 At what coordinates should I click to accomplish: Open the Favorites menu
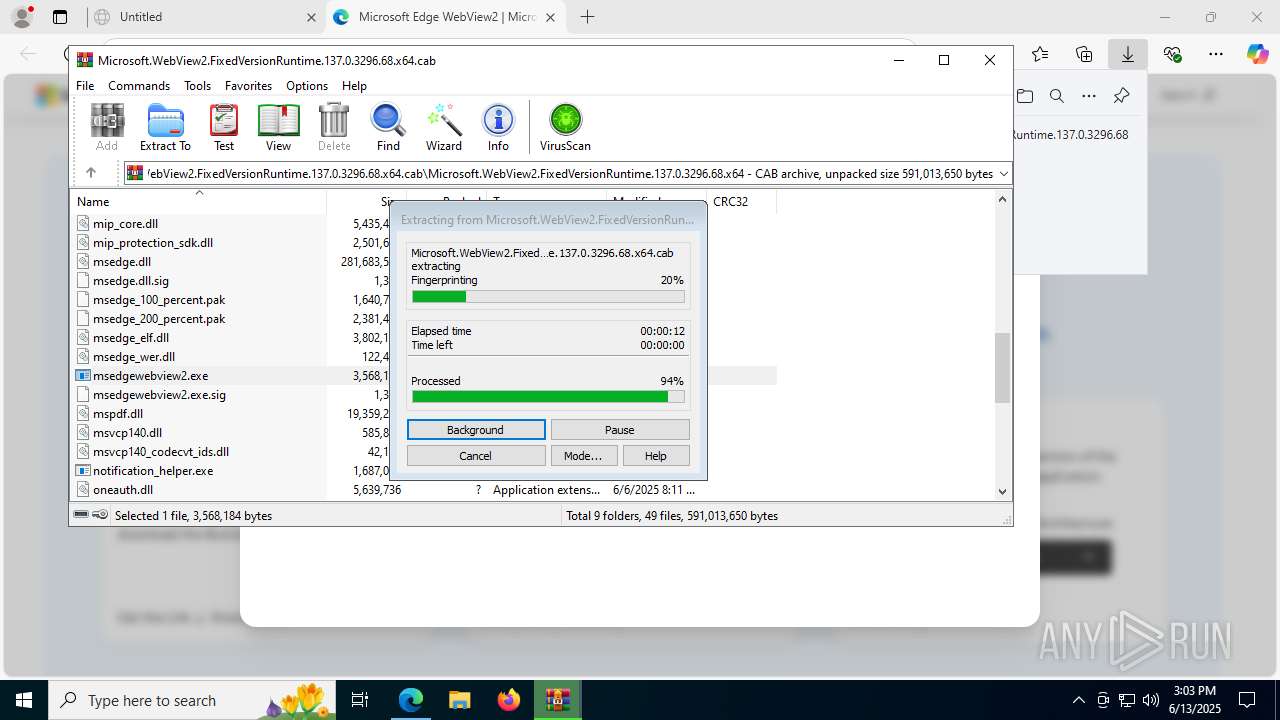248,86
